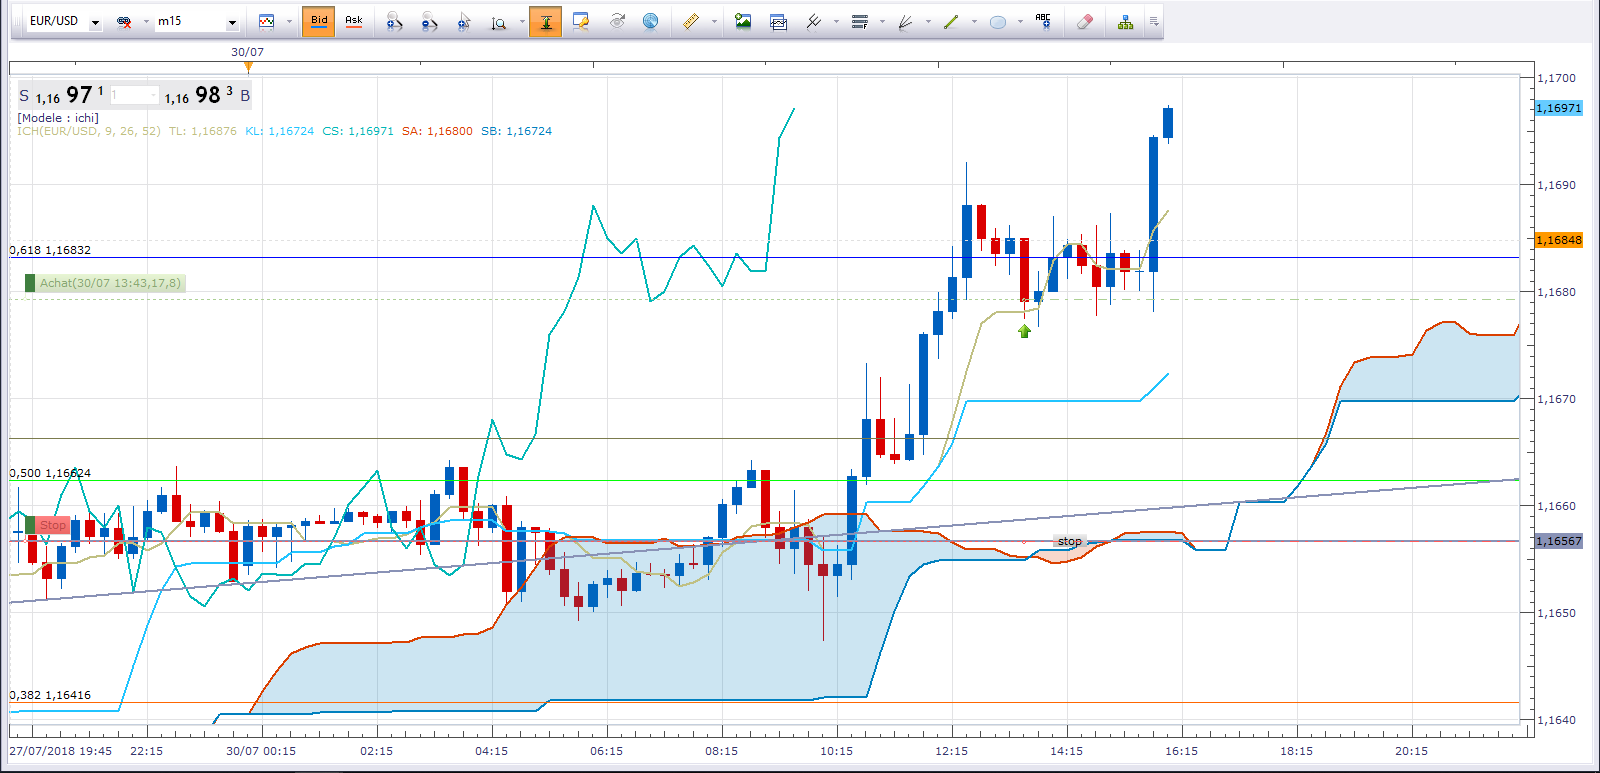
Task: Click the hierarchy tree structure icon
Action: (1126, 22)
